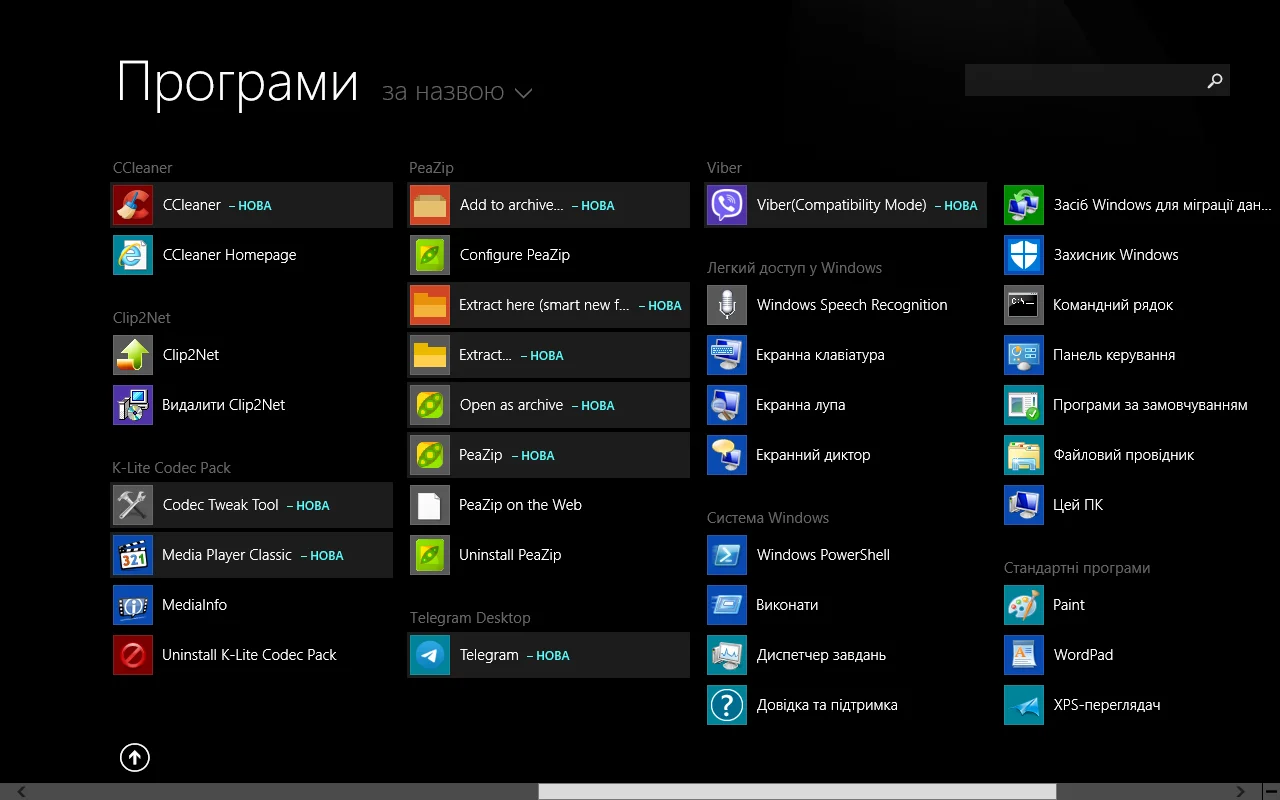Click the up arrow circle button
This screenshot has width=1280, height=800.
(x=135, y=758)
